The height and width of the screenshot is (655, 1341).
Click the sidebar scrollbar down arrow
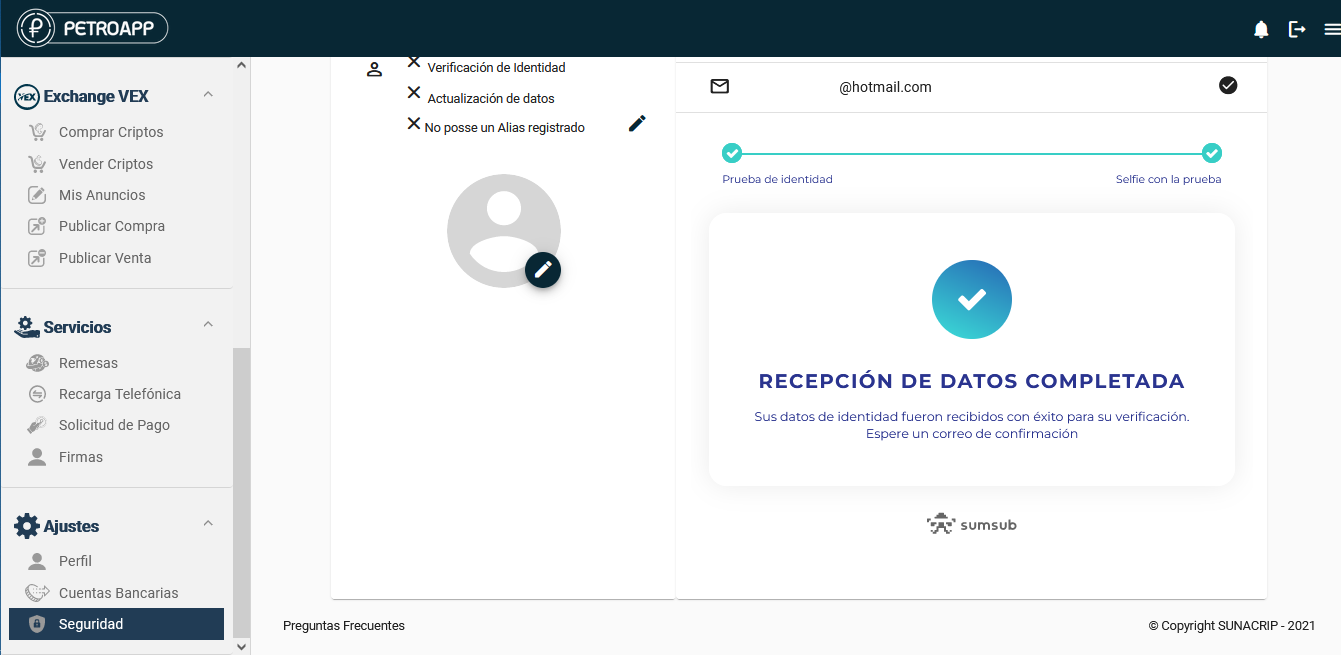pyautogui.click(x=241, y=646)
